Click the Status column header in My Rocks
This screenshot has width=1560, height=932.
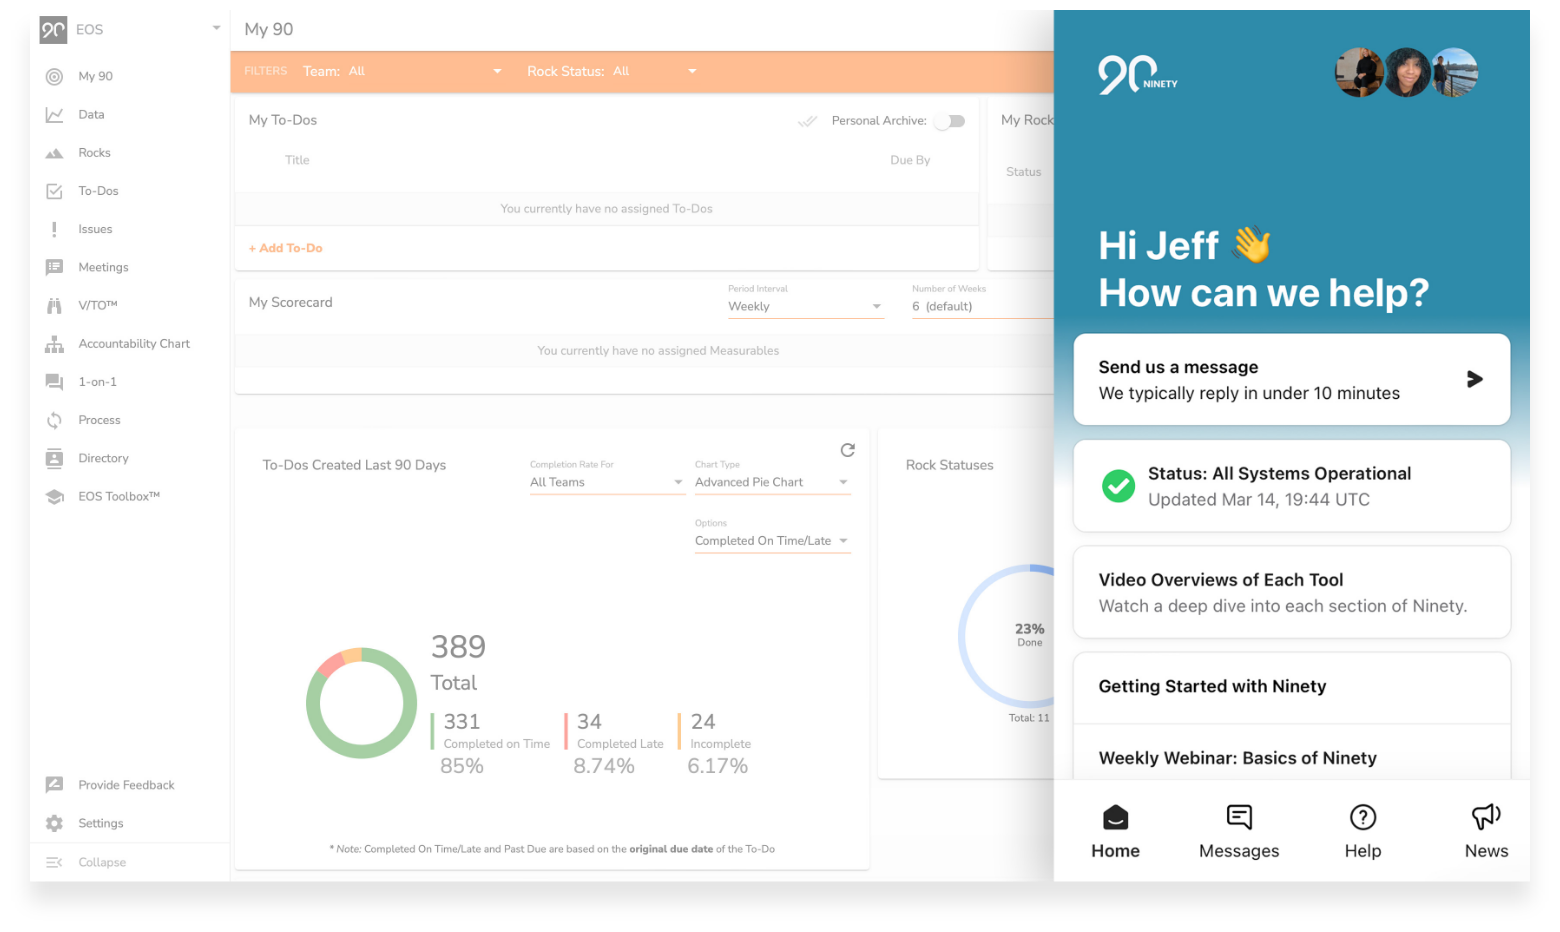pos(1024,172)
